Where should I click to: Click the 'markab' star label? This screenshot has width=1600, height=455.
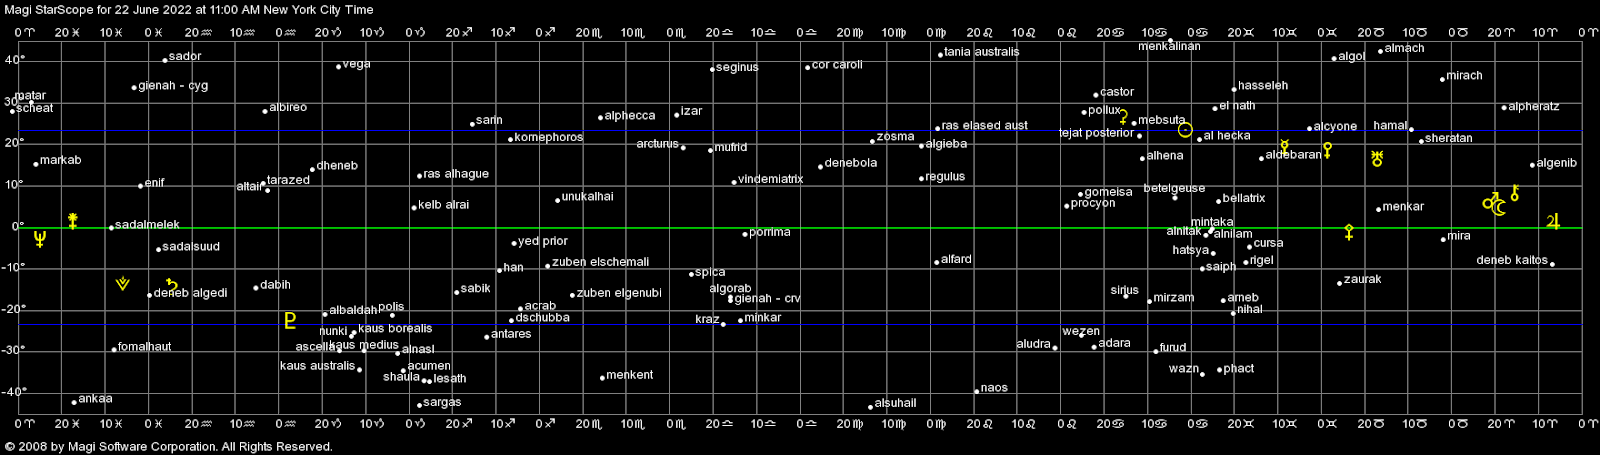[x=60, y=160]
